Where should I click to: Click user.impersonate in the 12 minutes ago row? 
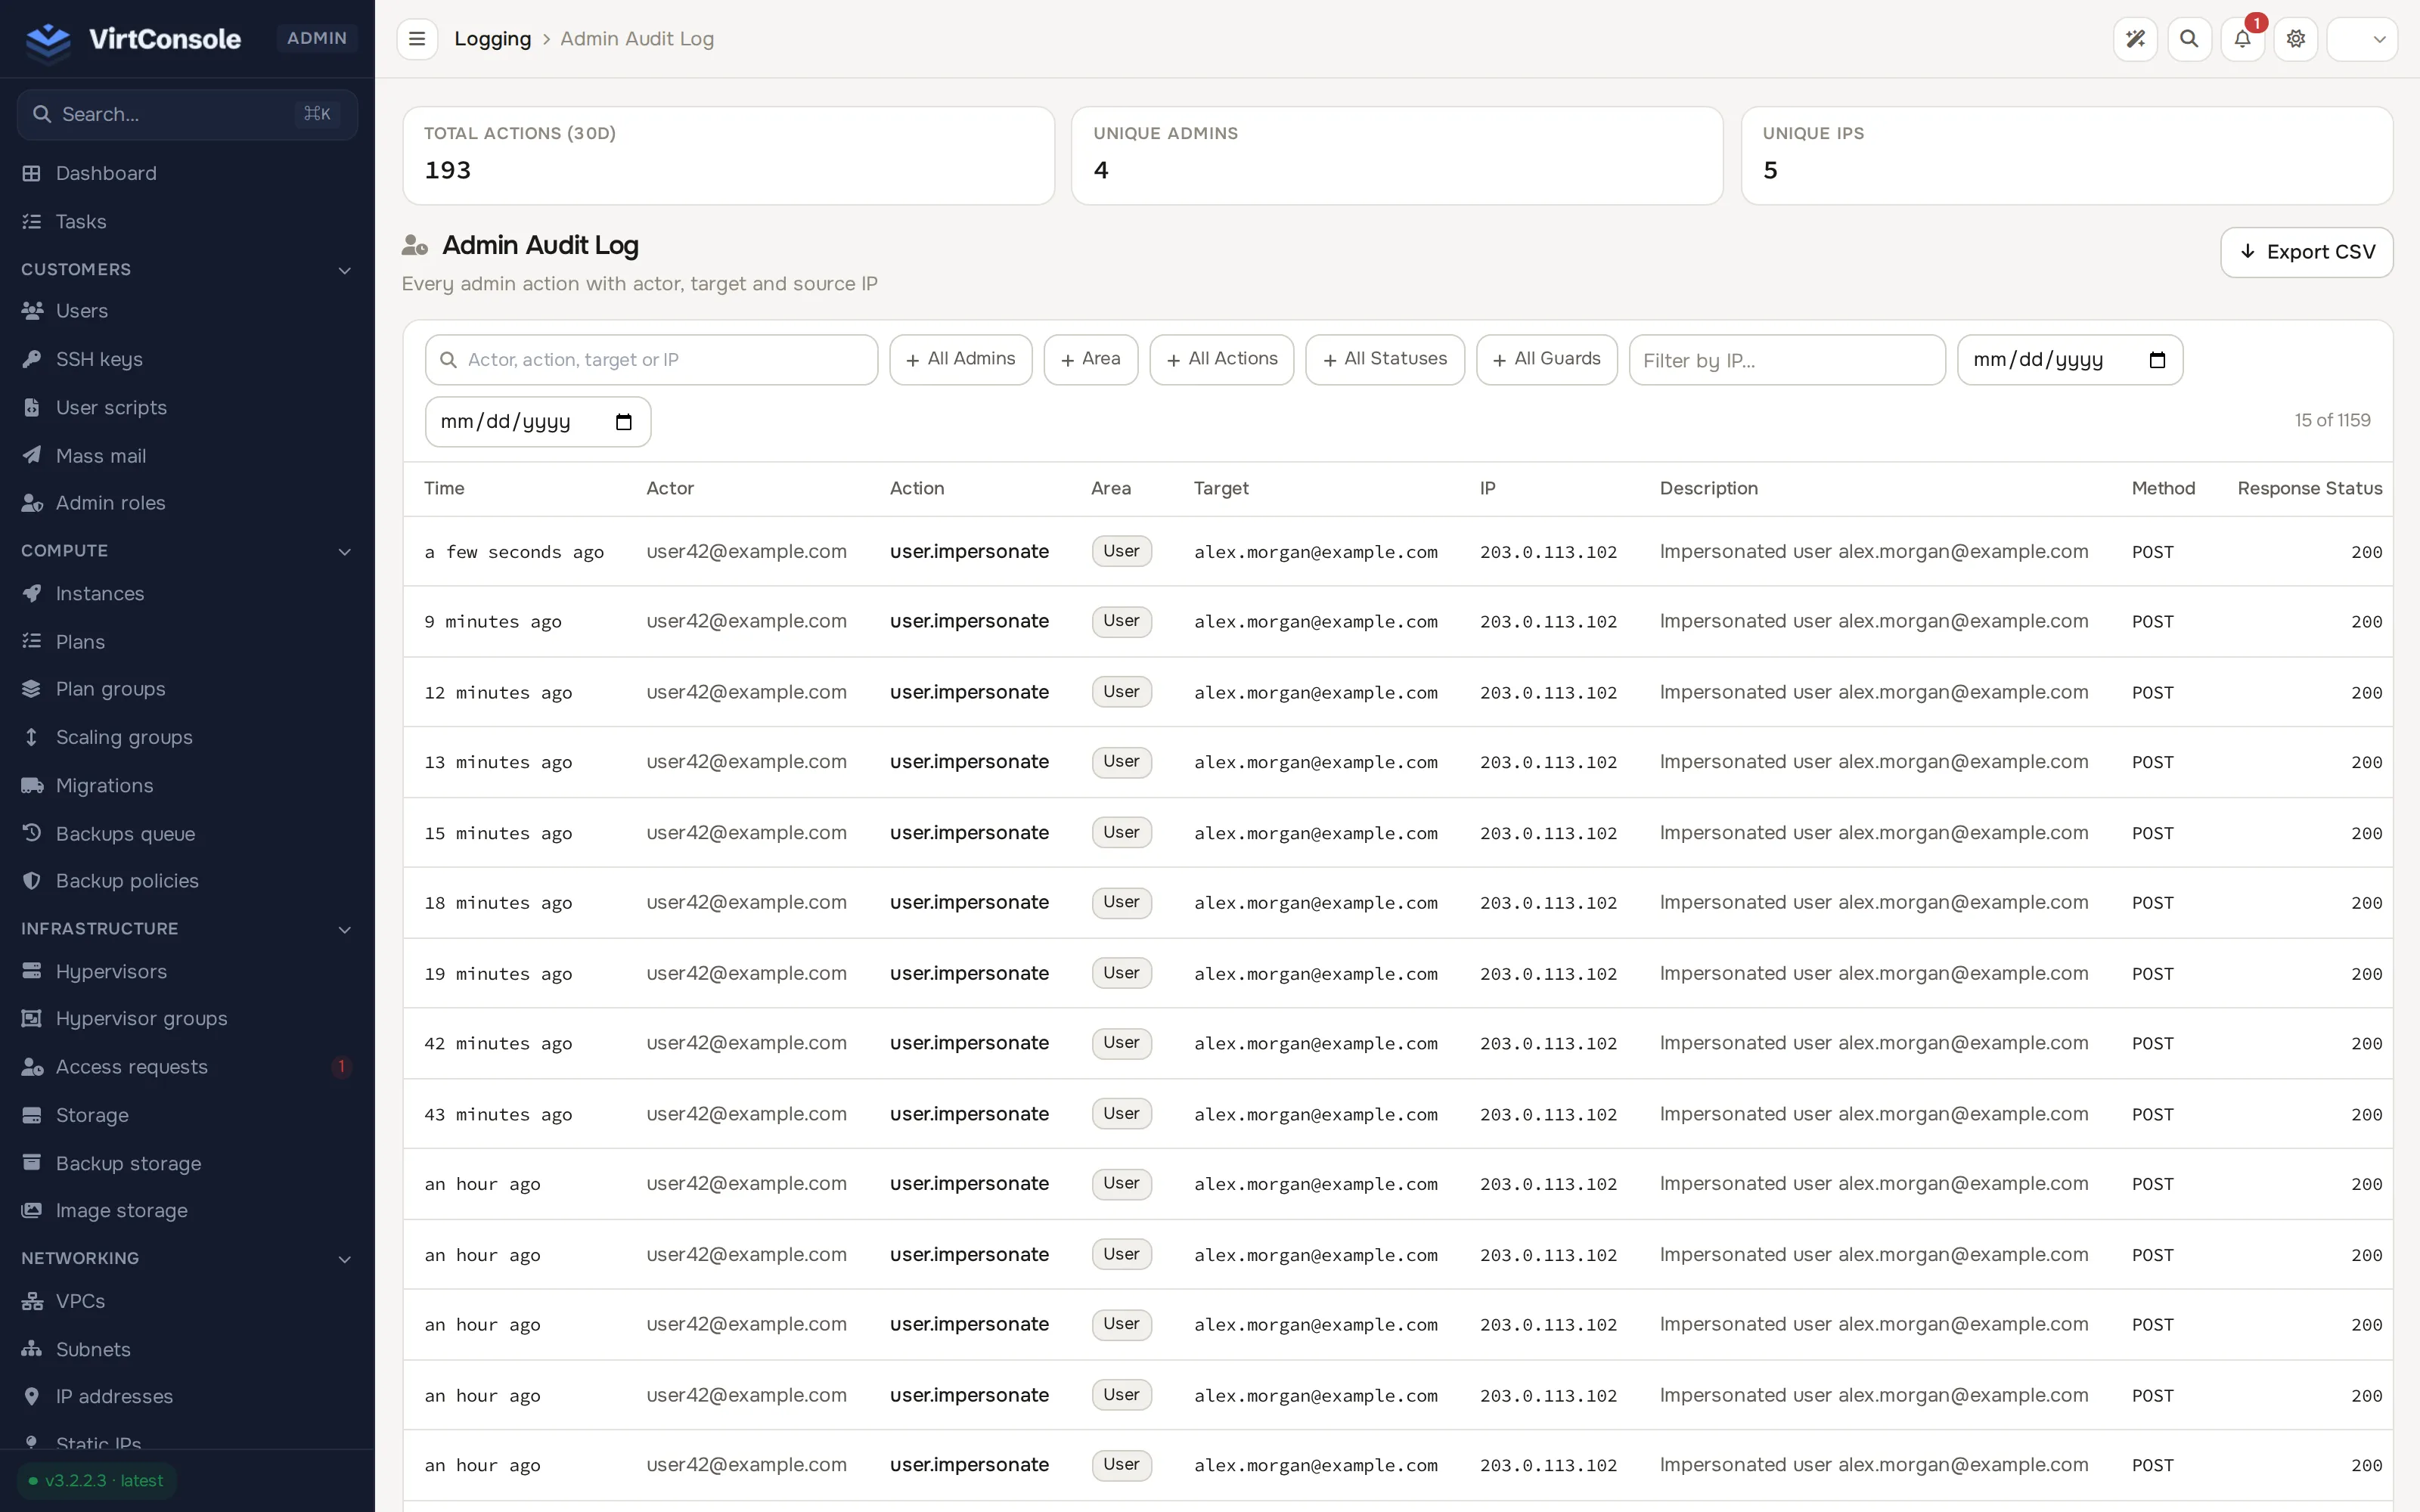point(969,692)
